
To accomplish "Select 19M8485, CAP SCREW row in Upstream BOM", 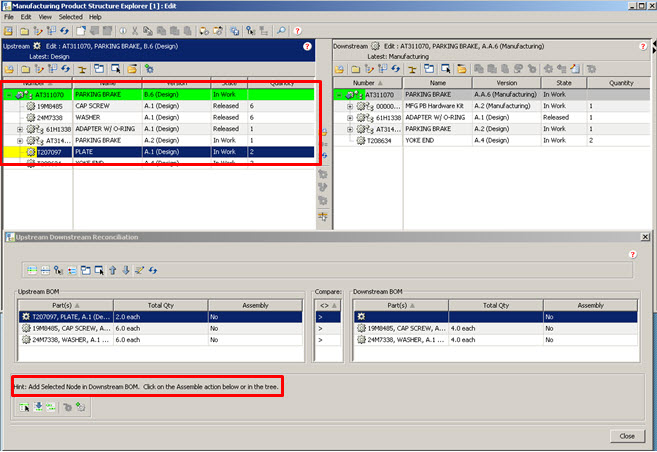I will coord(160,328).
